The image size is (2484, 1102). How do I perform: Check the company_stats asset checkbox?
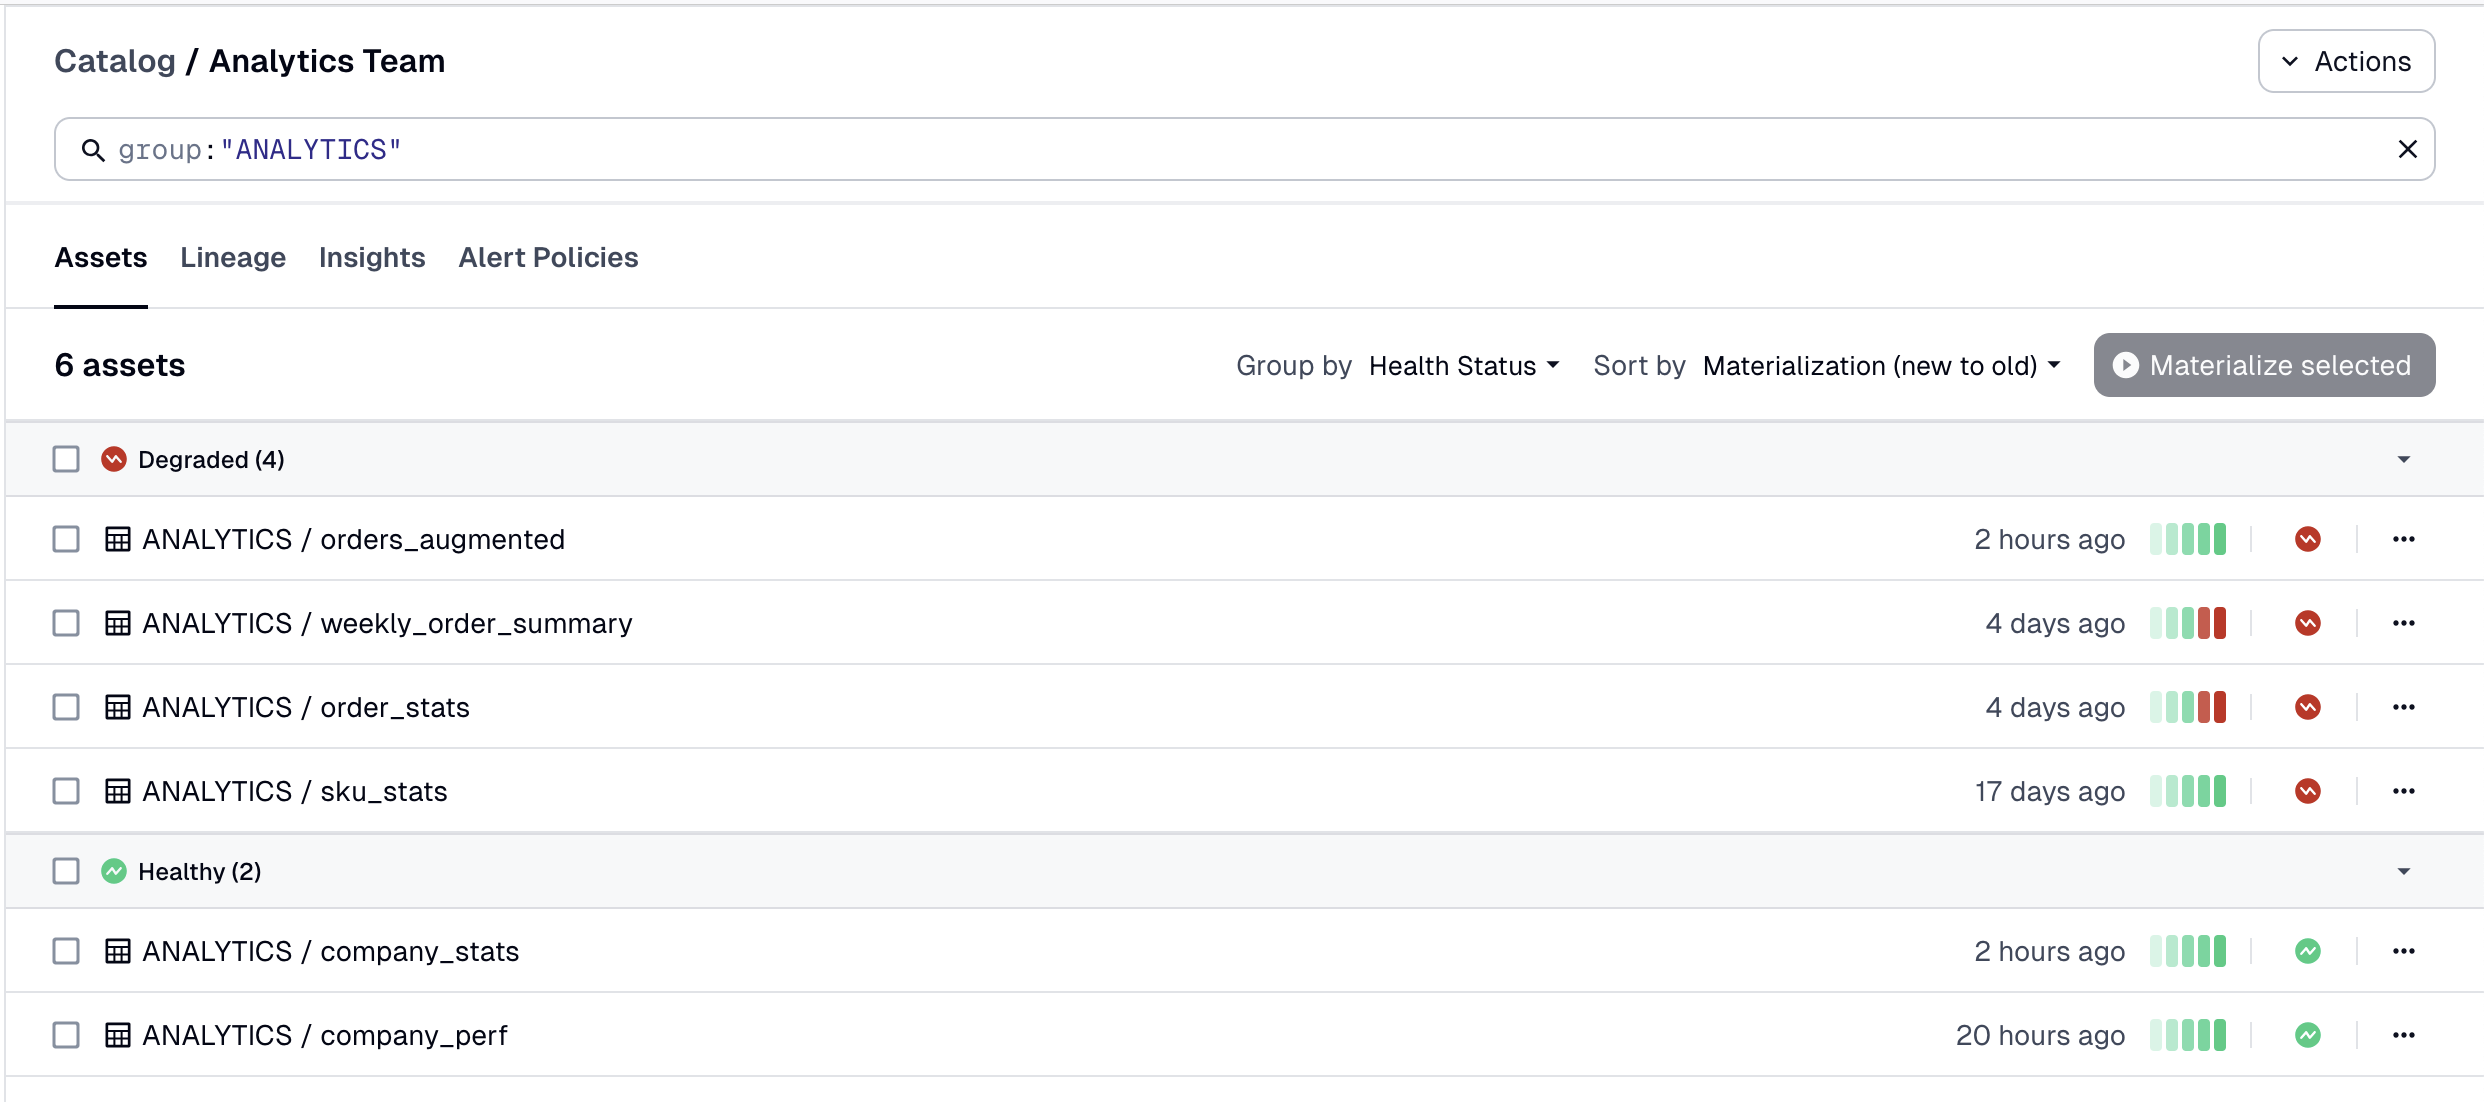(x=65, y=950)
